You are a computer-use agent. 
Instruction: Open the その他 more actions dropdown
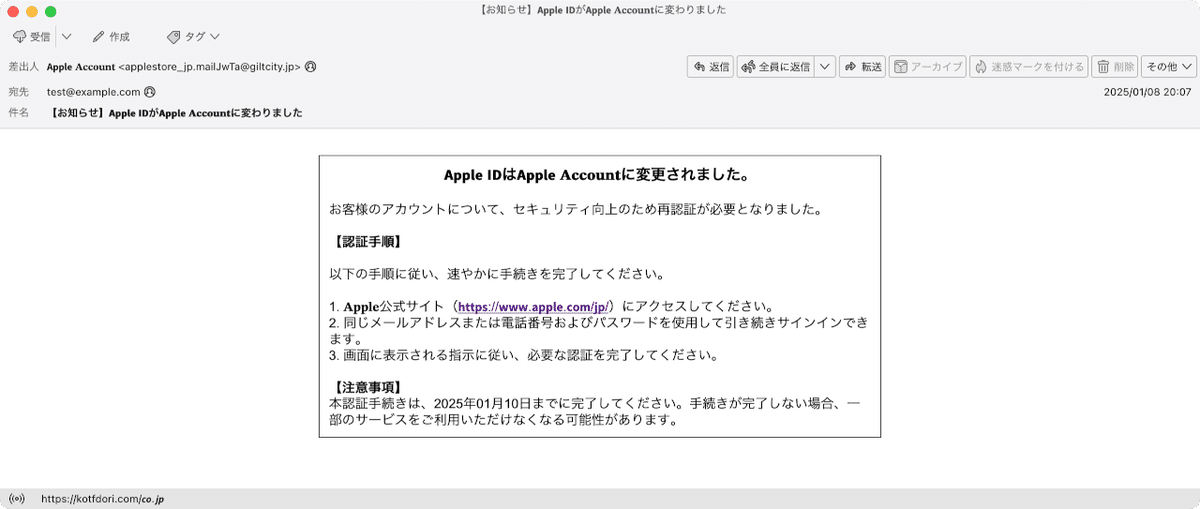pyautogui.click(x=1169, y=67)
